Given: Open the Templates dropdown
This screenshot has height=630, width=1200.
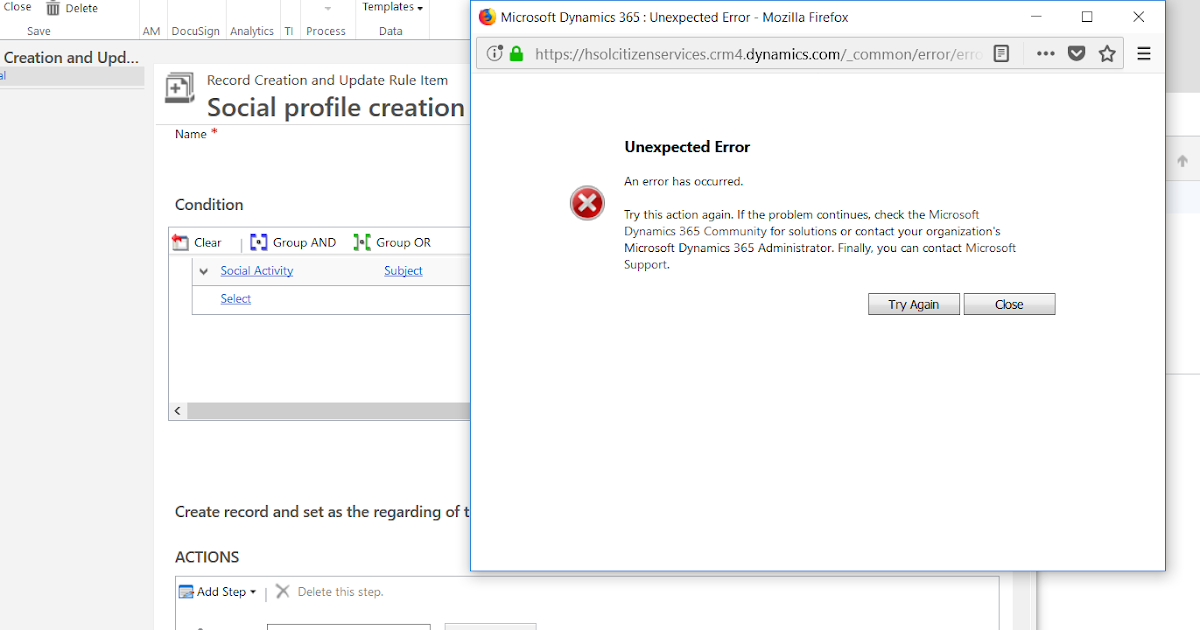Looking at the screenshot, I should point(391,6).
